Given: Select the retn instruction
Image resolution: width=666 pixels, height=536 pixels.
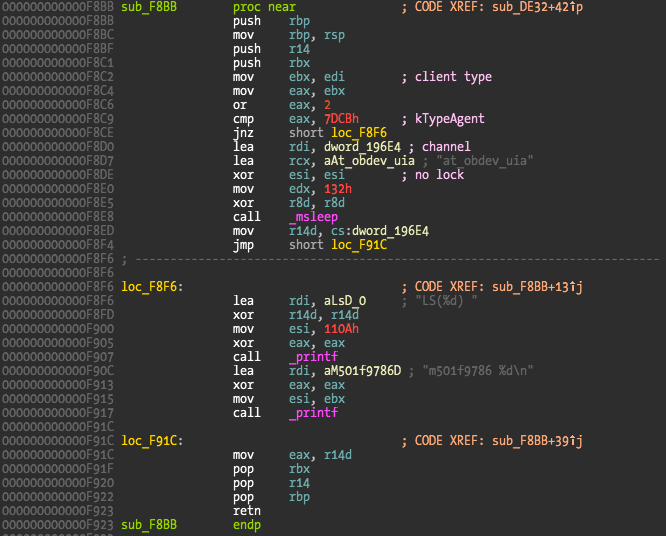Looking at the screenshot, I should 246,510.
